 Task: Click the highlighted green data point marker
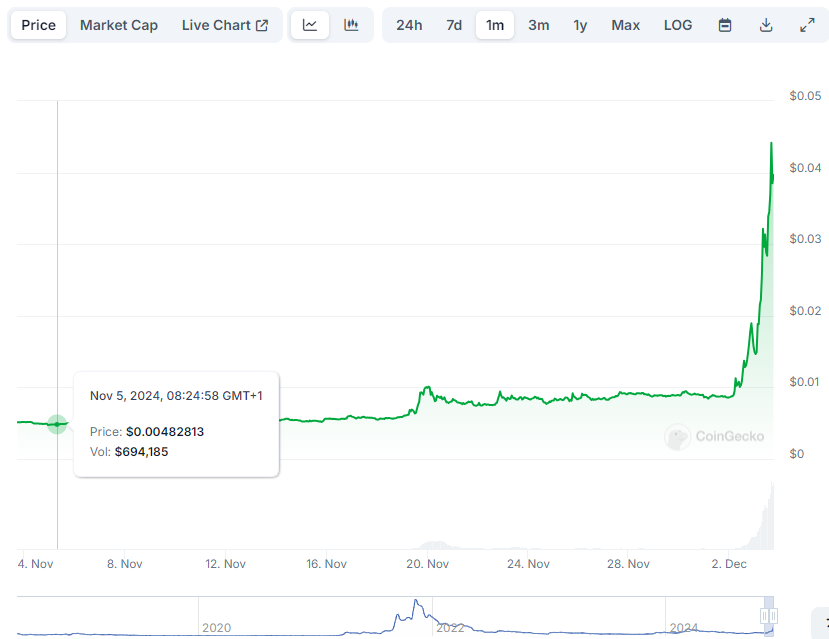click(x=57, y=424)
